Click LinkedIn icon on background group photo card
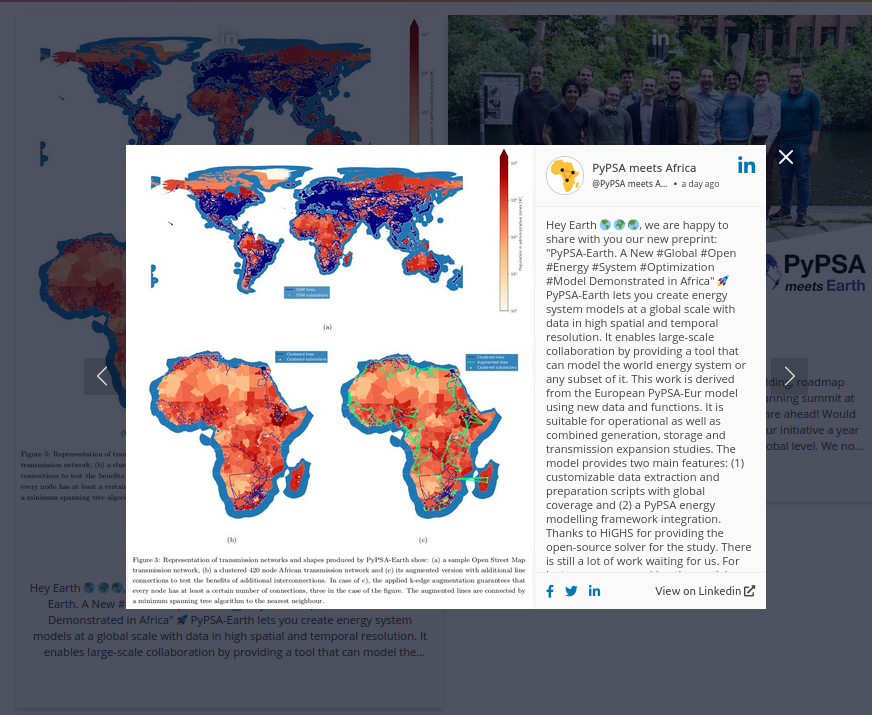 (x=660, y=38)
